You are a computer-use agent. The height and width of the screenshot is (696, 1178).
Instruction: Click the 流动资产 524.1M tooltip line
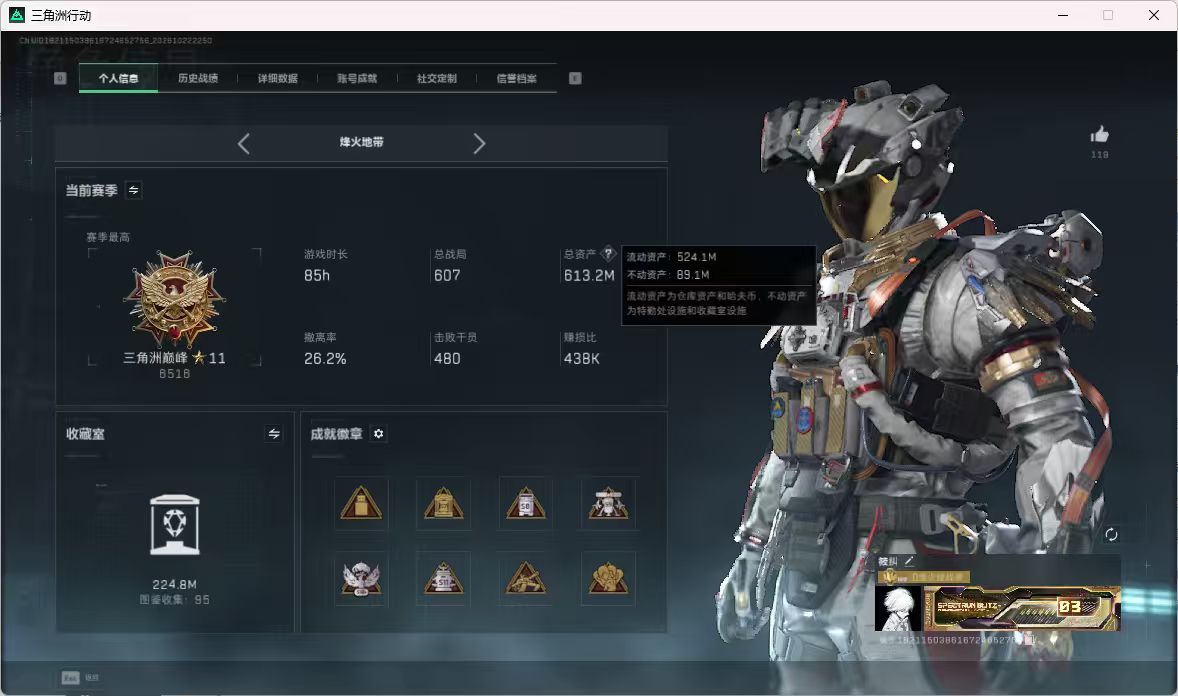[x=672, y=257]
